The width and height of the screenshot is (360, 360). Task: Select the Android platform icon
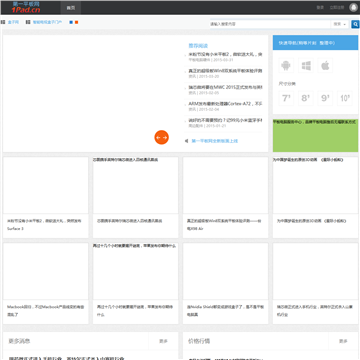286,65
